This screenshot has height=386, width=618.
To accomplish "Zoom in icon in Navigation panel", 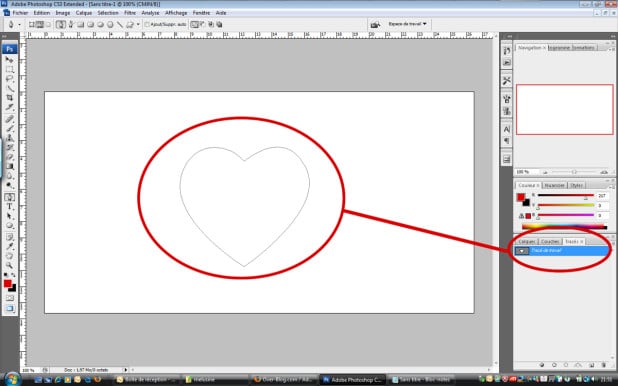I will [604, 172].
